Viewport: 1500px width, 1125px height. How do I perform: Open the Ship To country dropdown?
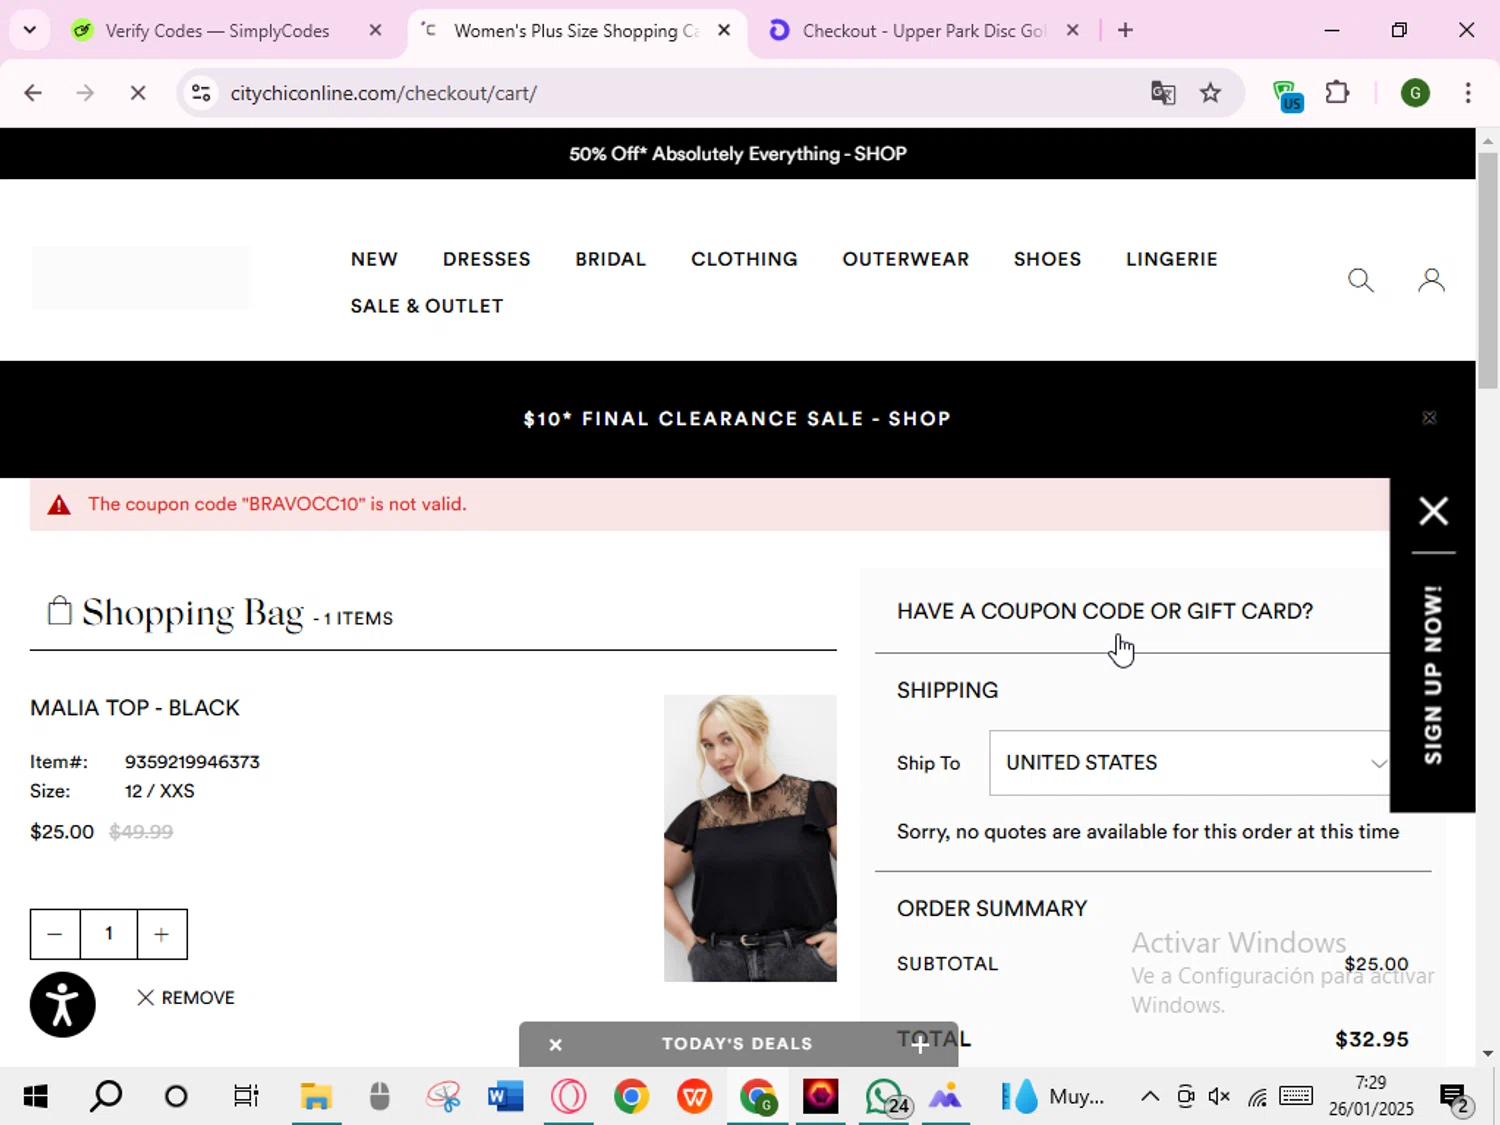(x=1190, y=763)
